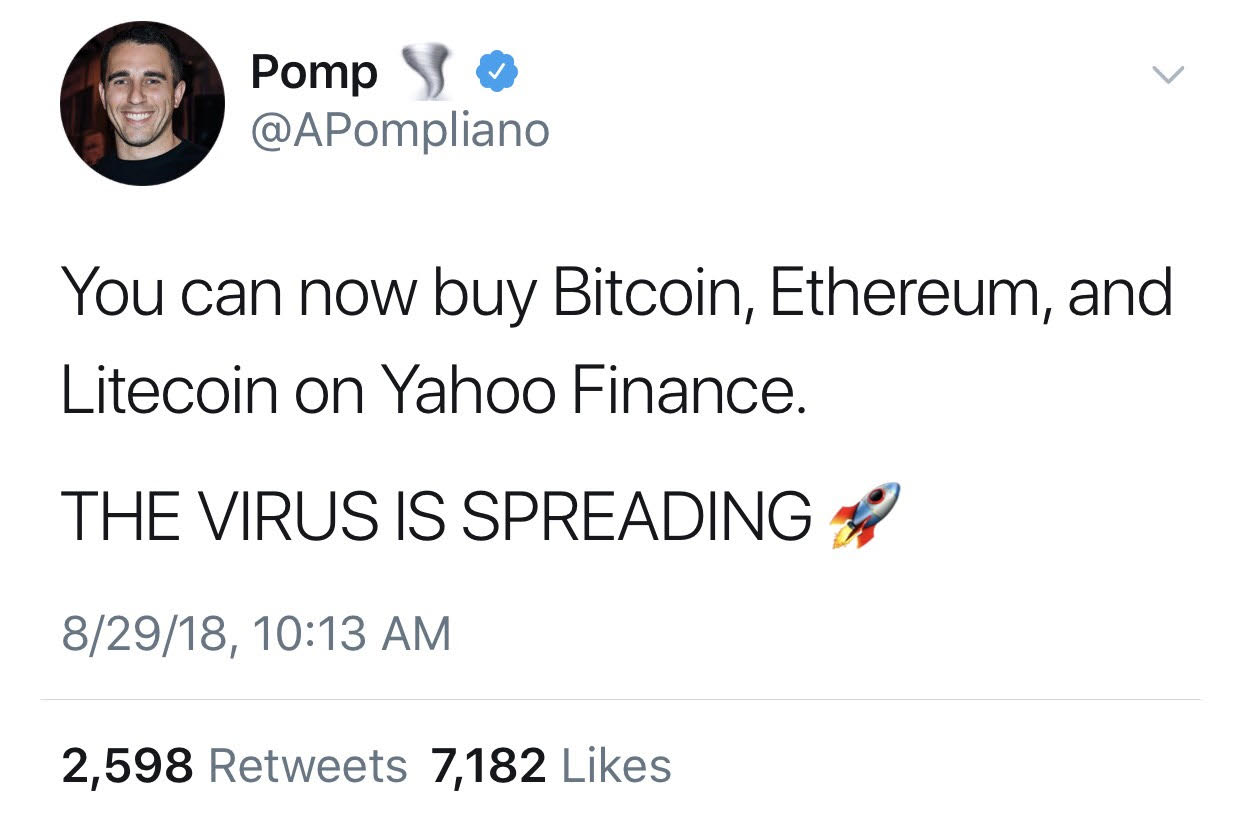Click the blue verified badge
Screen dimensions: 1241x822
495,72
